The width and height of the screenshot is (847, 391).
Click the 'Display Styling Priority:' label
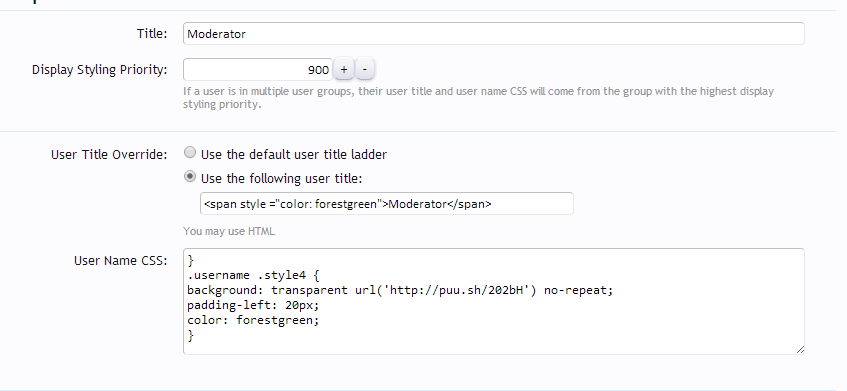pos(99,70)
